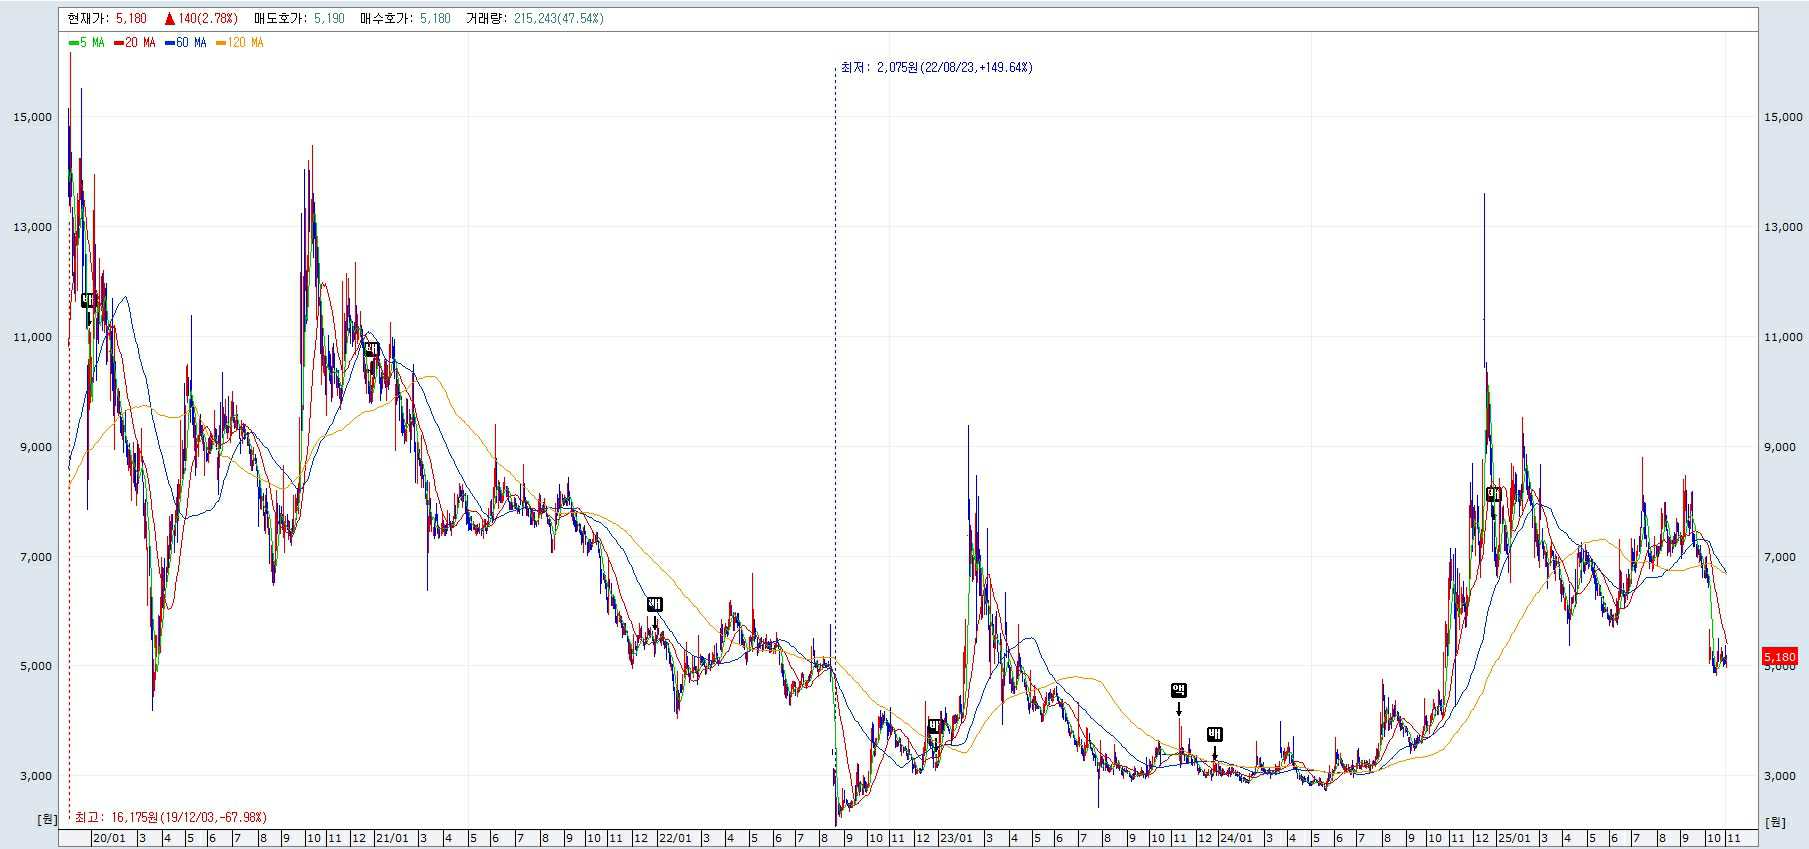
Task: Click the 배 marker near December 2020
Action: 371,349
